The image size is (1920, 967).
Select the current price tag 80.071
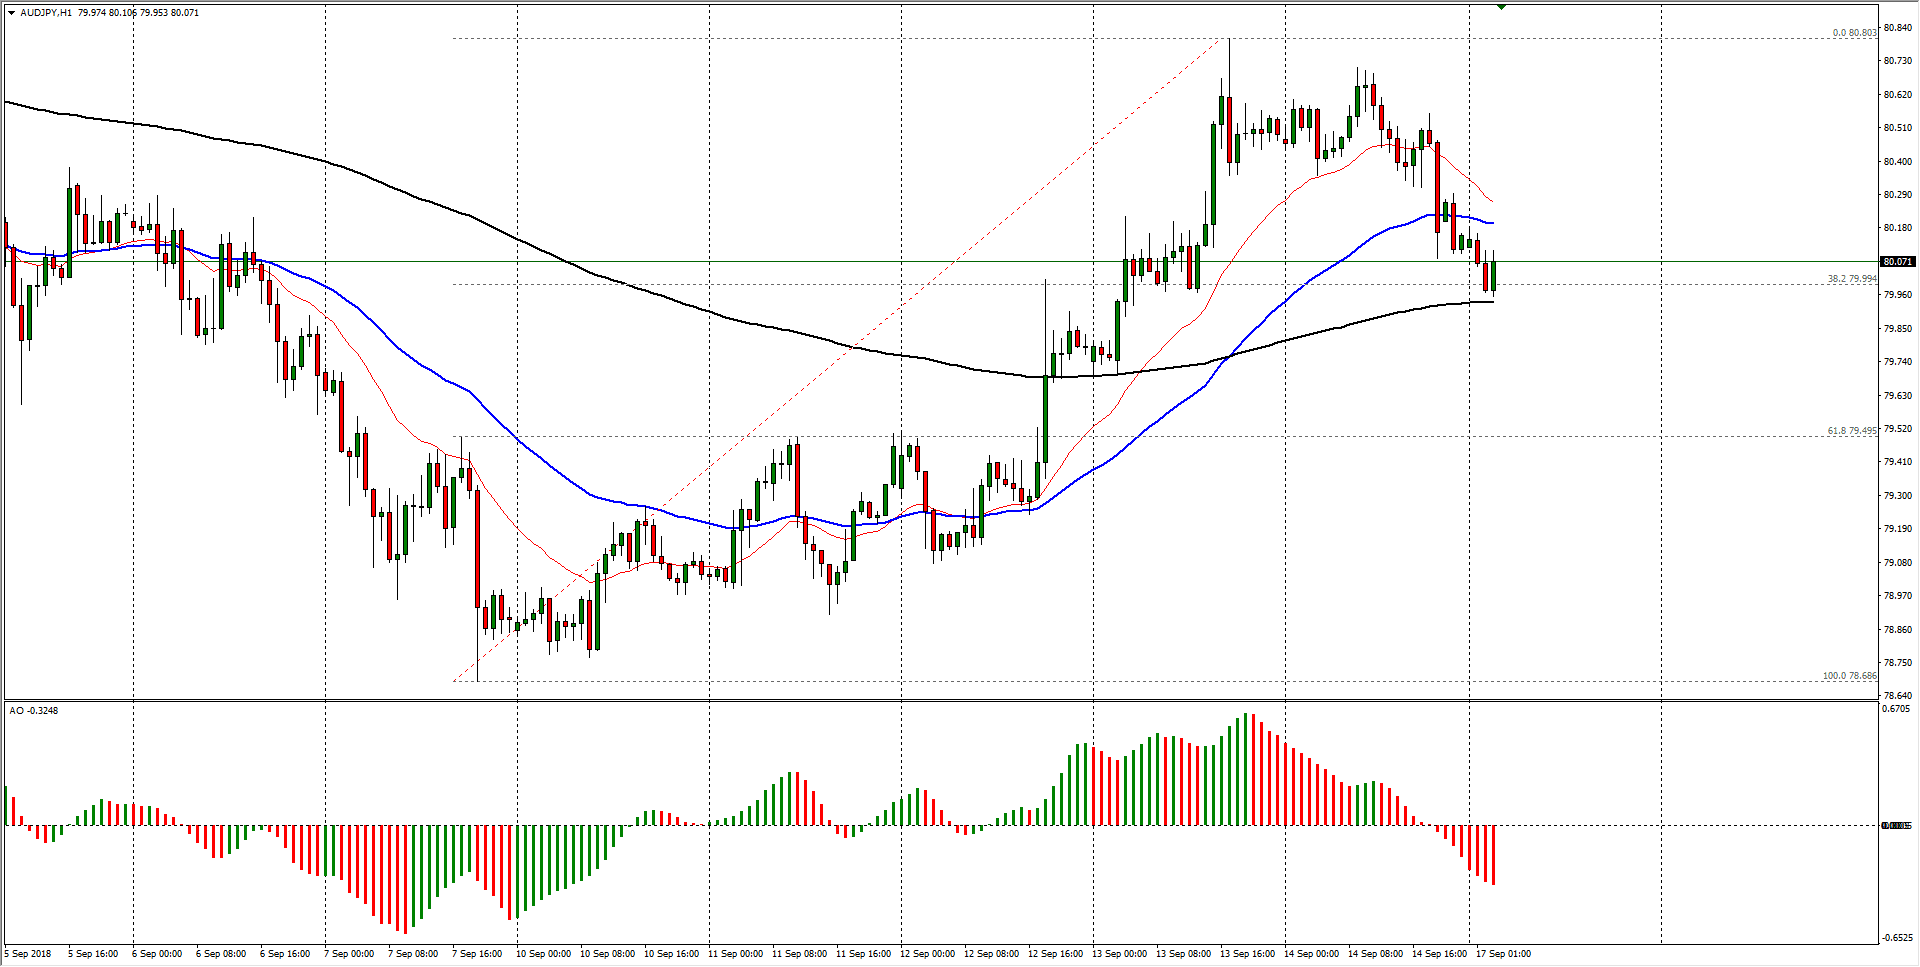point(1896,262)
